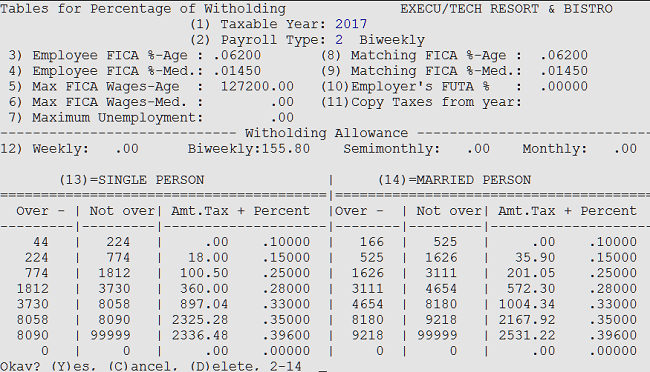Select married person Over value 9218
650x372 pixels.
click(x=367, y=335)
